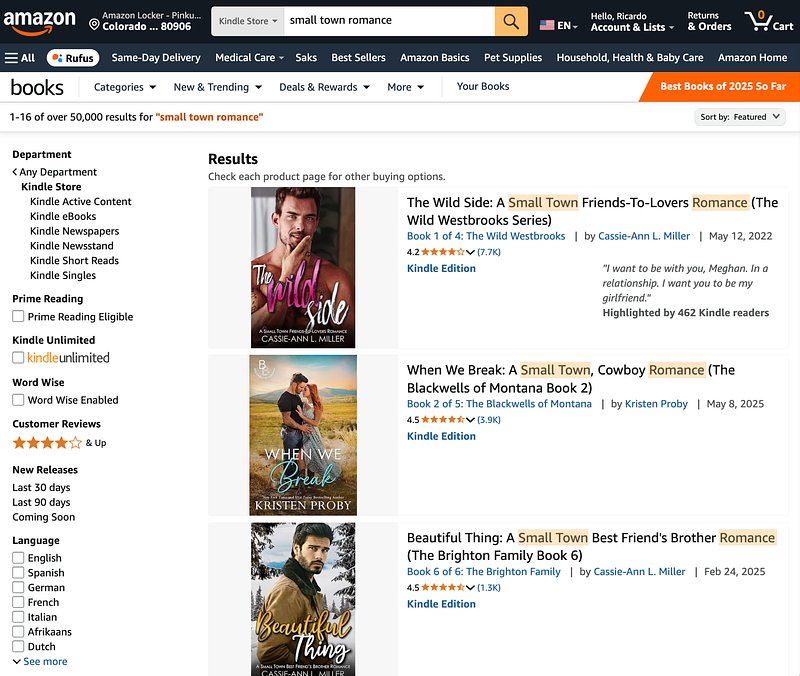Expand the More menu
800x676 pixels.
click(406, 87)
